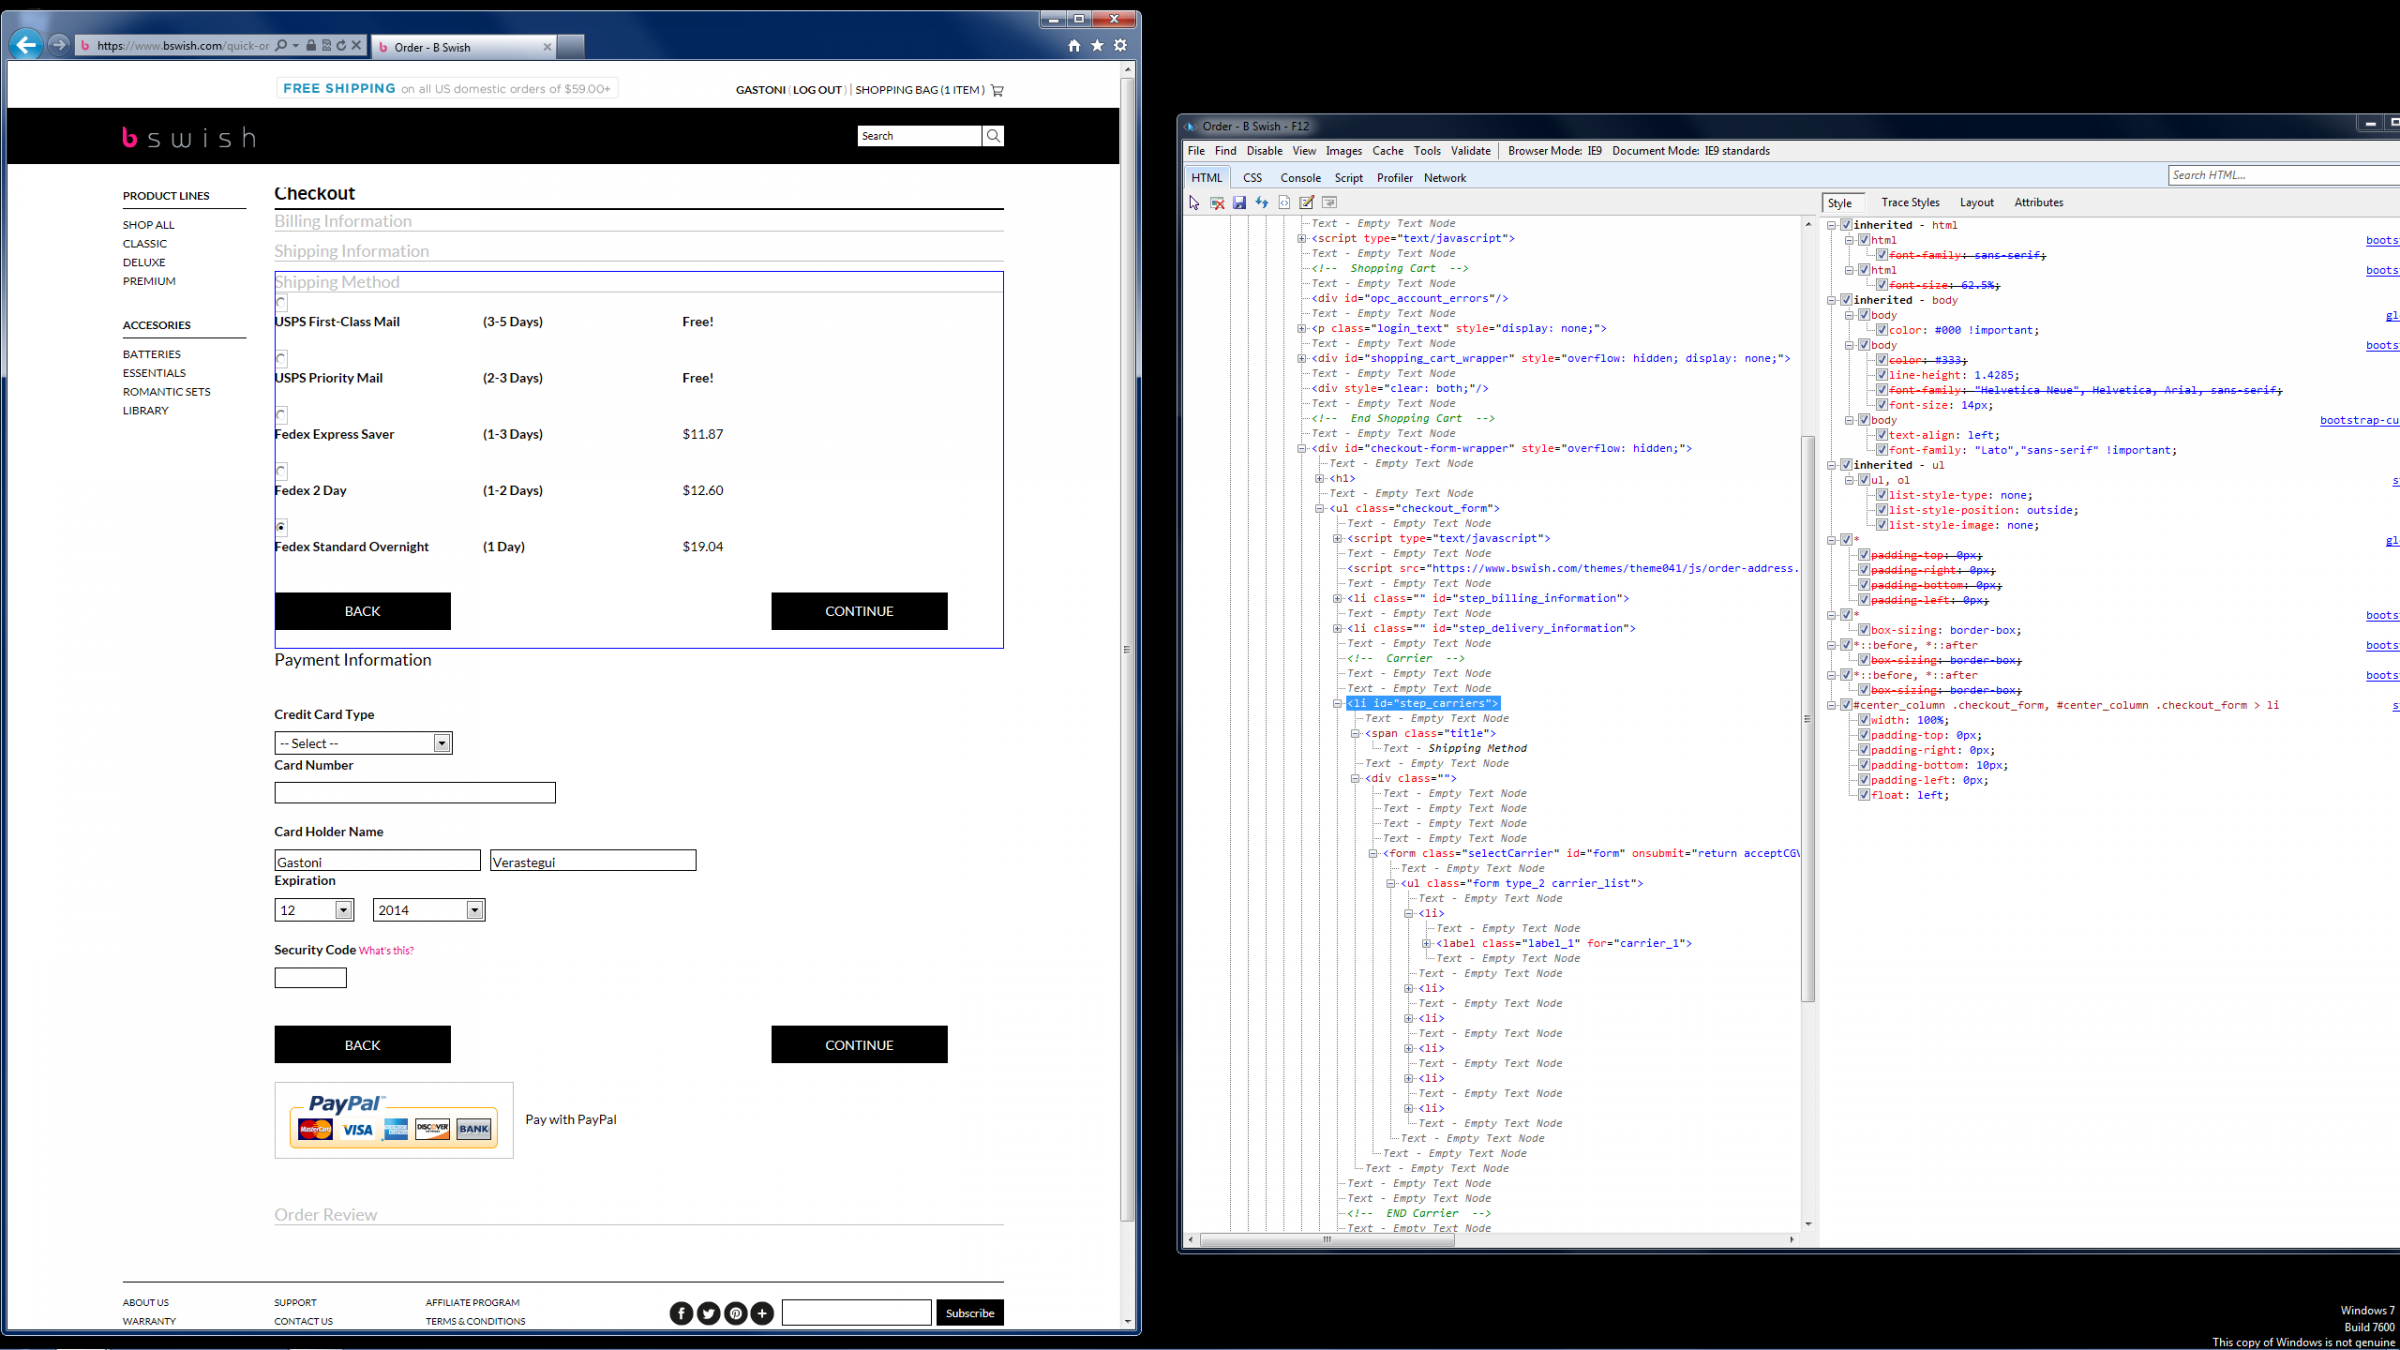Click the search magnifier on site header
Viewport: 2400px width, 1350px height.
[993, 136]
